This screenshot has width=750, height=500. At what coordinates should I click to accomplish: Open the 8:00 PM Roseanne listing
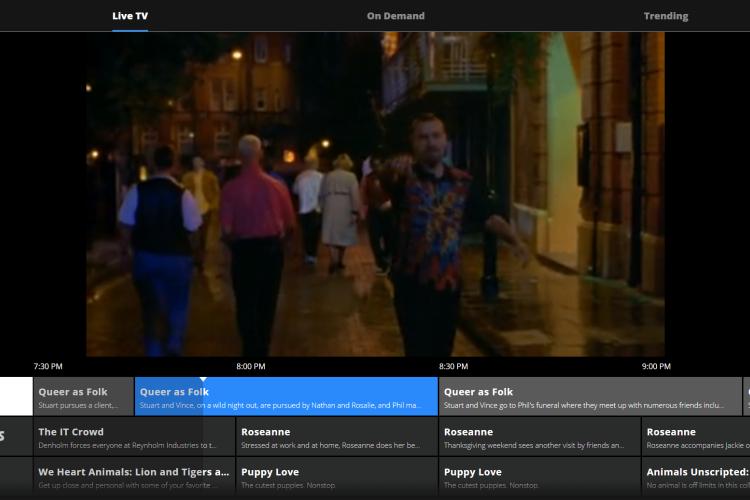(x=337, y=436)
